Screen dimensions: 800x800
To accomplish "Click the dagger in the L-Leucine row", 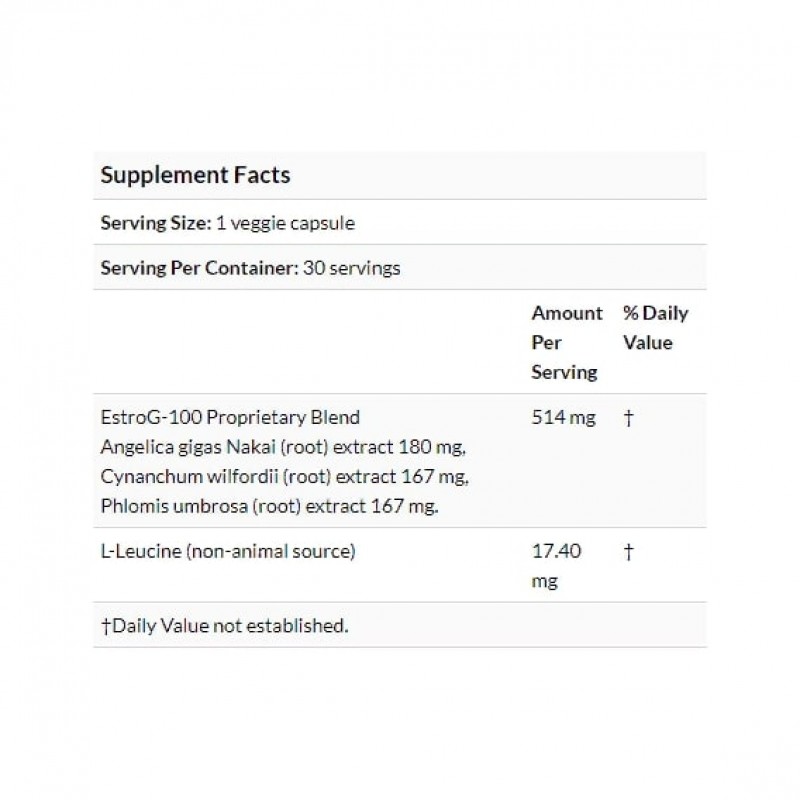I will click(628, 551).
